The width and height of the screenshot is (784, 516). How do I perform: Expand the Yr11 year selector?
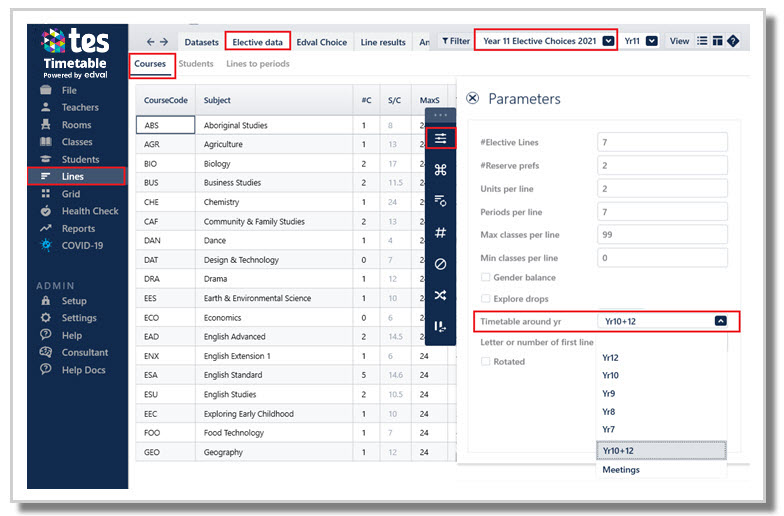coord(652,41)
